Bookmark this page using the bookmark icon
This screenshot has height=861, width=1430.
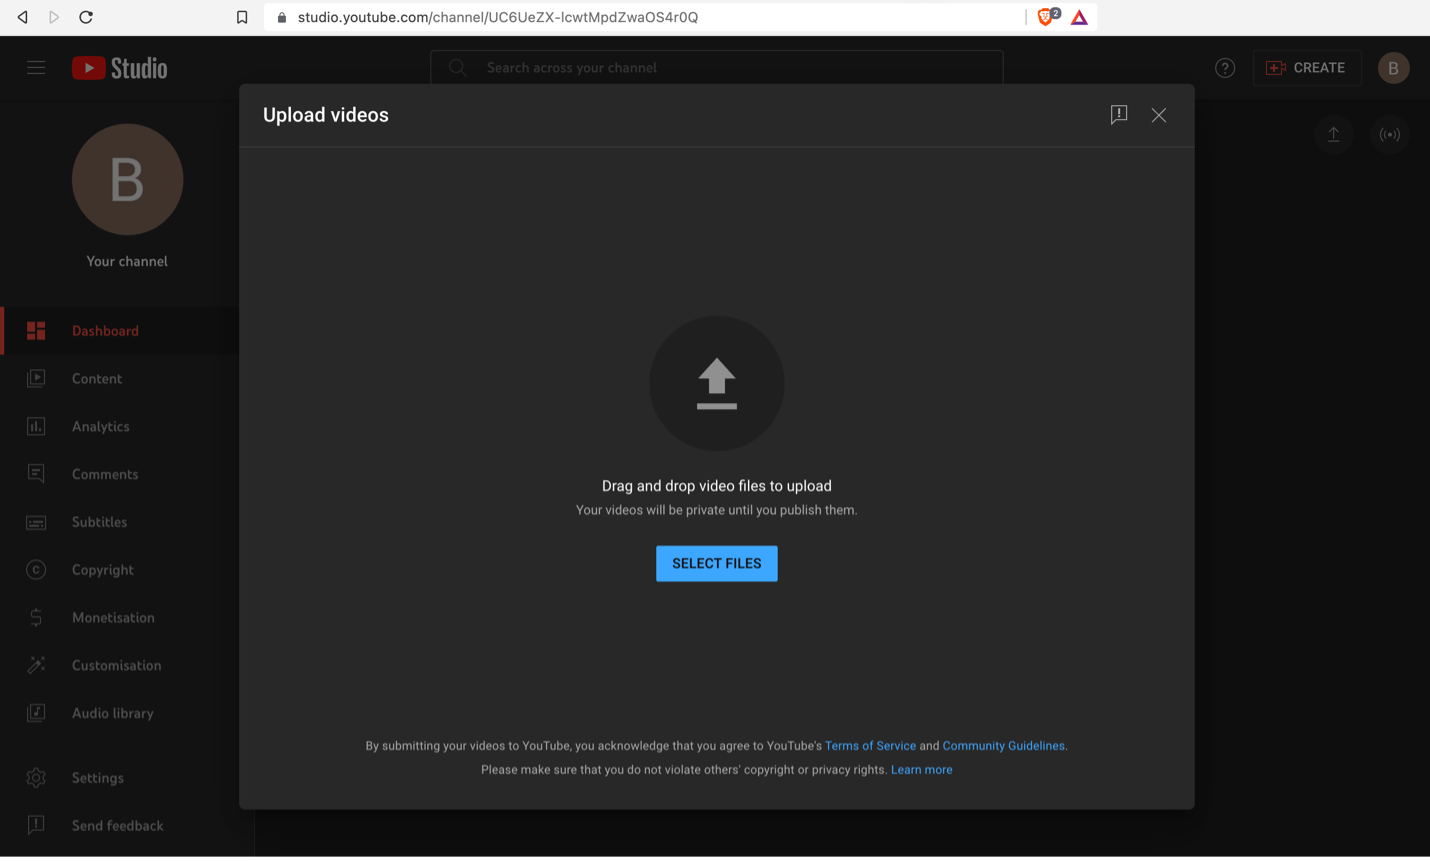point(242,17)
